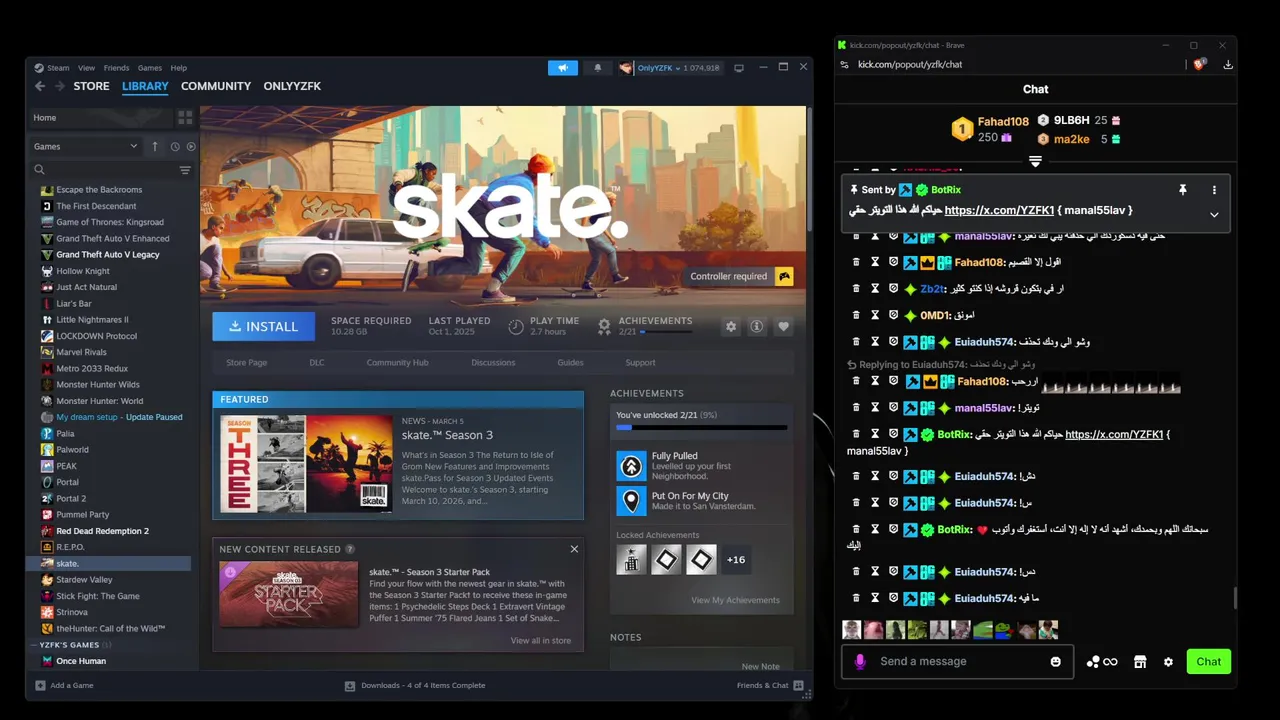
Task: Click the Kick chat microphone icon
Action: tap(860, 662)
